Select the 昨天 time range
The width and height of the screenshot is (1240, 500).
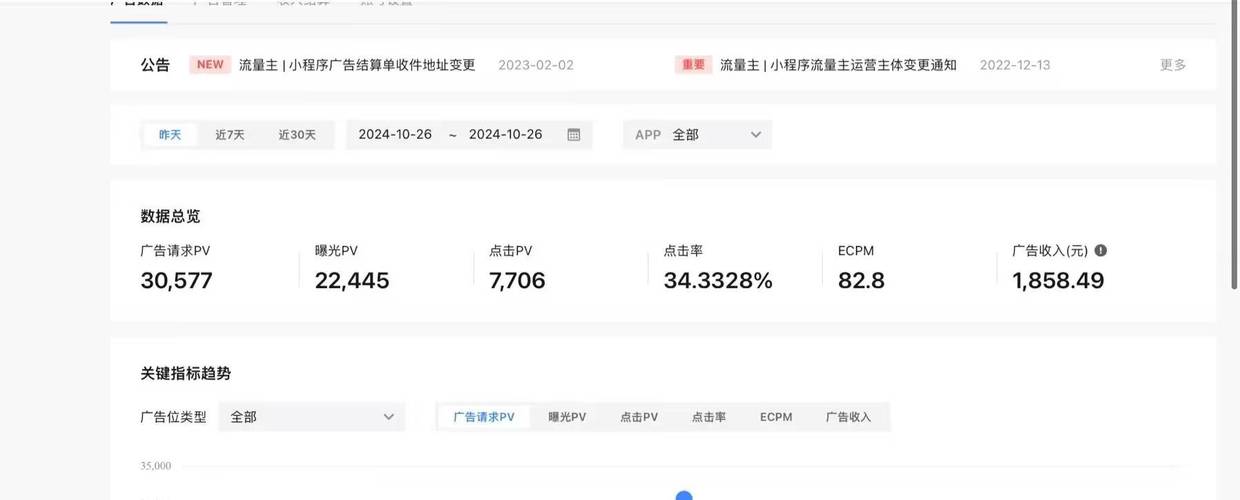(x=170, y=135)
